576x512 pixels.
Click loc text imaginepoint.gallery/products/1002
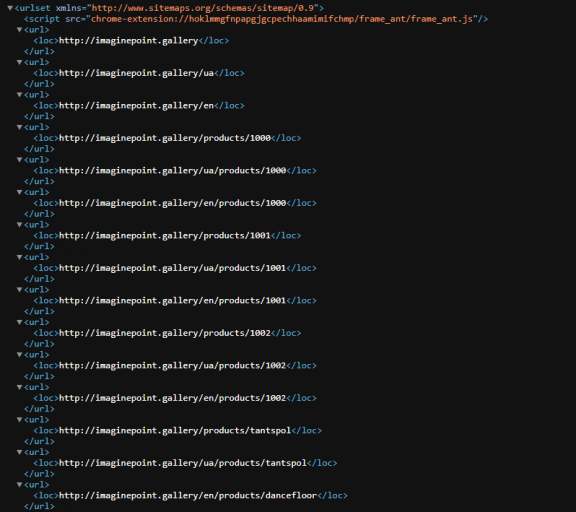coord(165,333)
